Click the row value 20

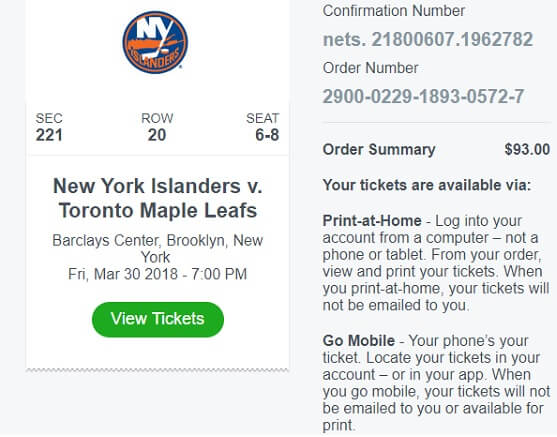coord(157,135)
